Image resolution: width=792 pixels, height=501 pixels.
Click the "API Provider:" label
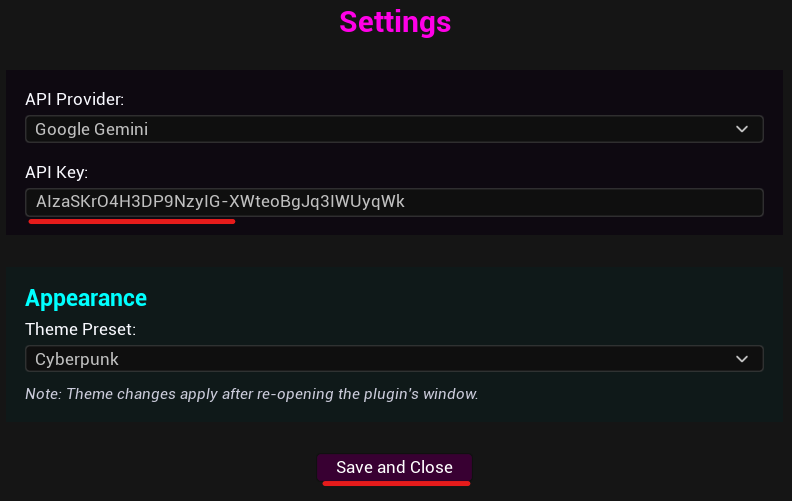(x=74, y=100)
